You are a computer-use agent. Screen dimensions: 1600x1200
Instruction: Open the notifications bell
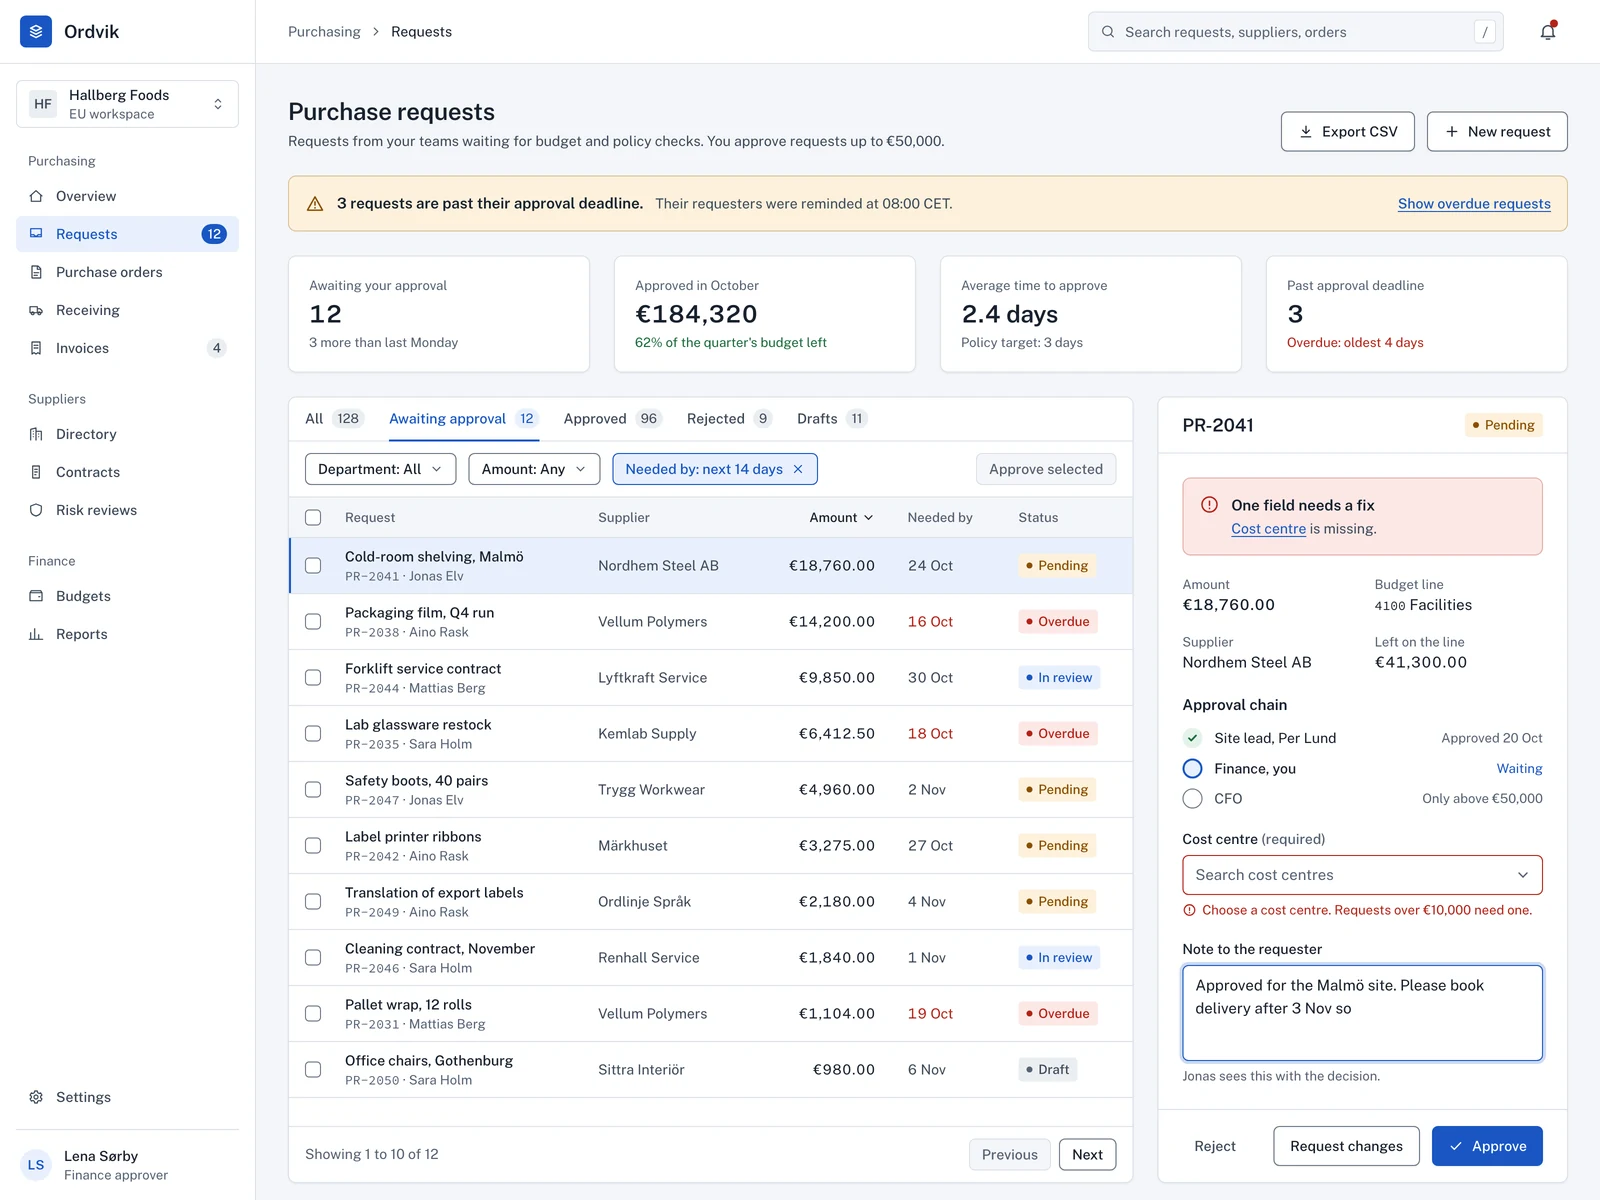click(1548, 32)
